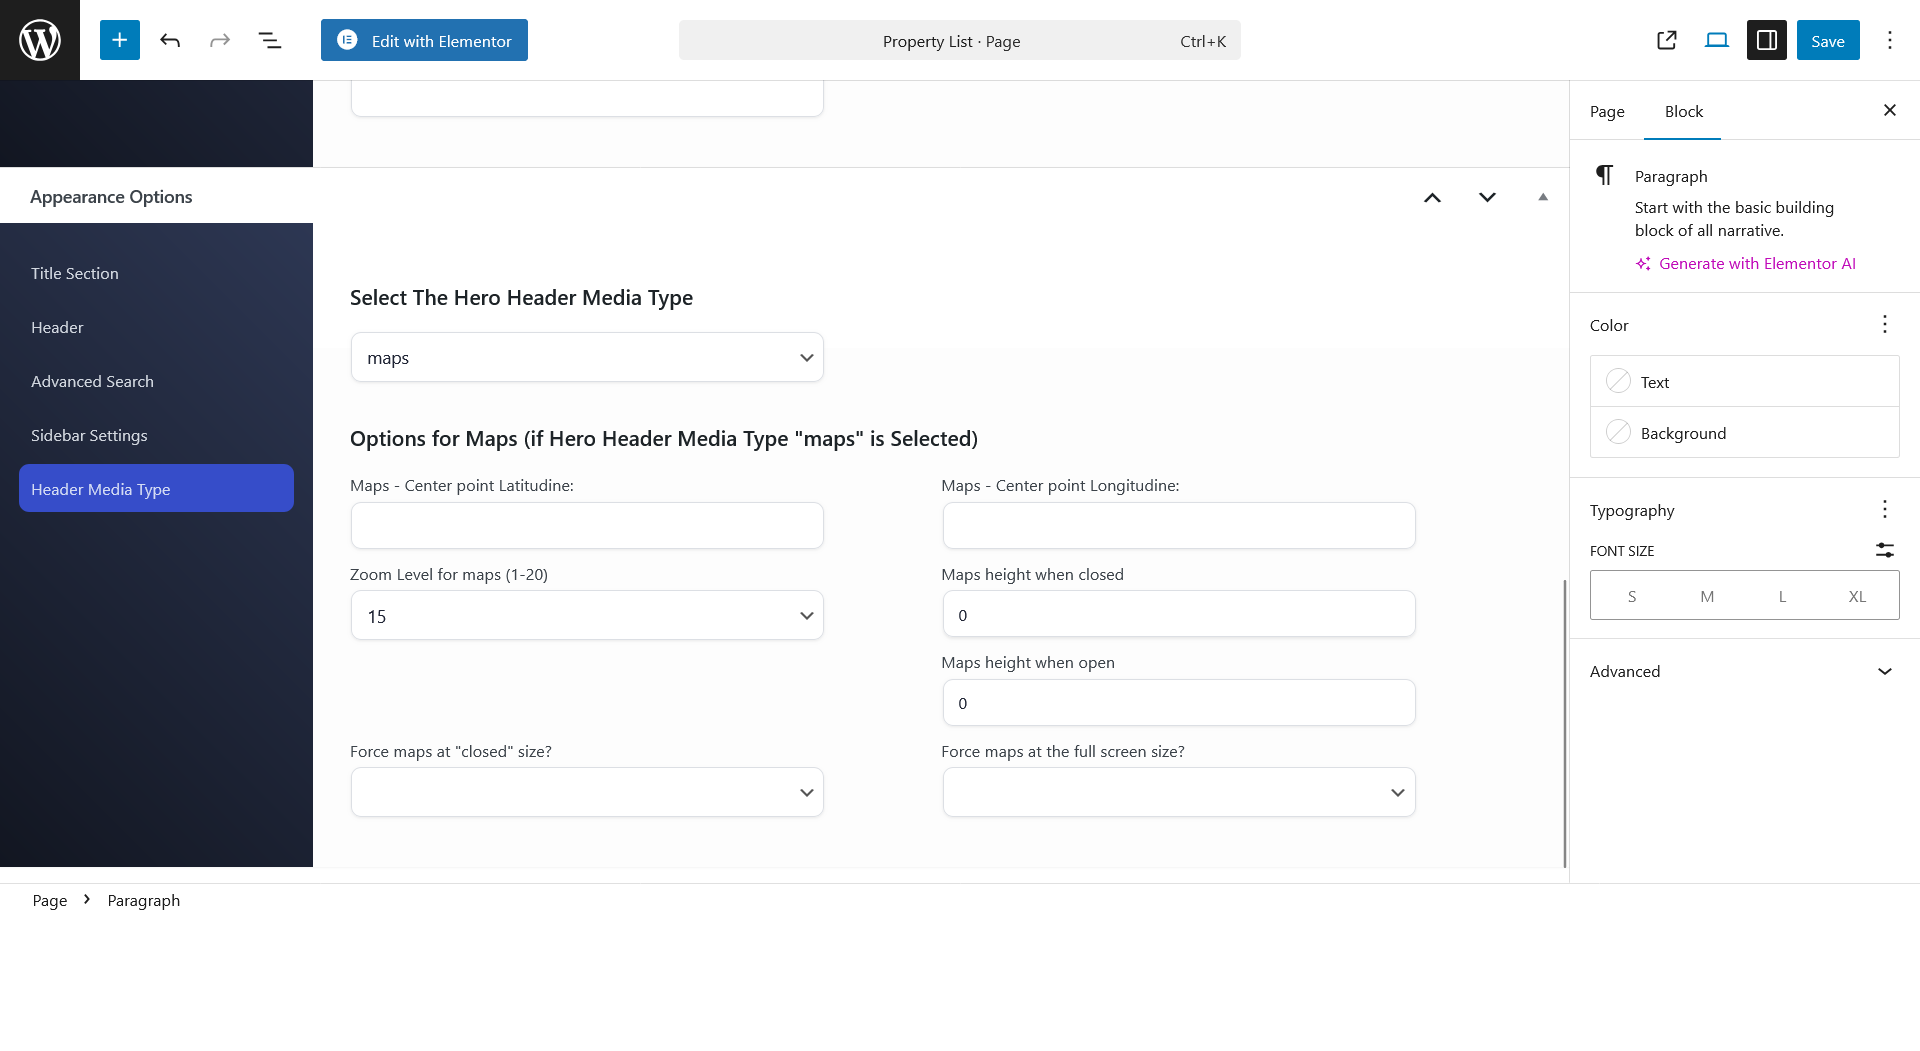This screenshot has height=1051, width=1920.
Task: Click the Save button
Action: pos(1827,41)
